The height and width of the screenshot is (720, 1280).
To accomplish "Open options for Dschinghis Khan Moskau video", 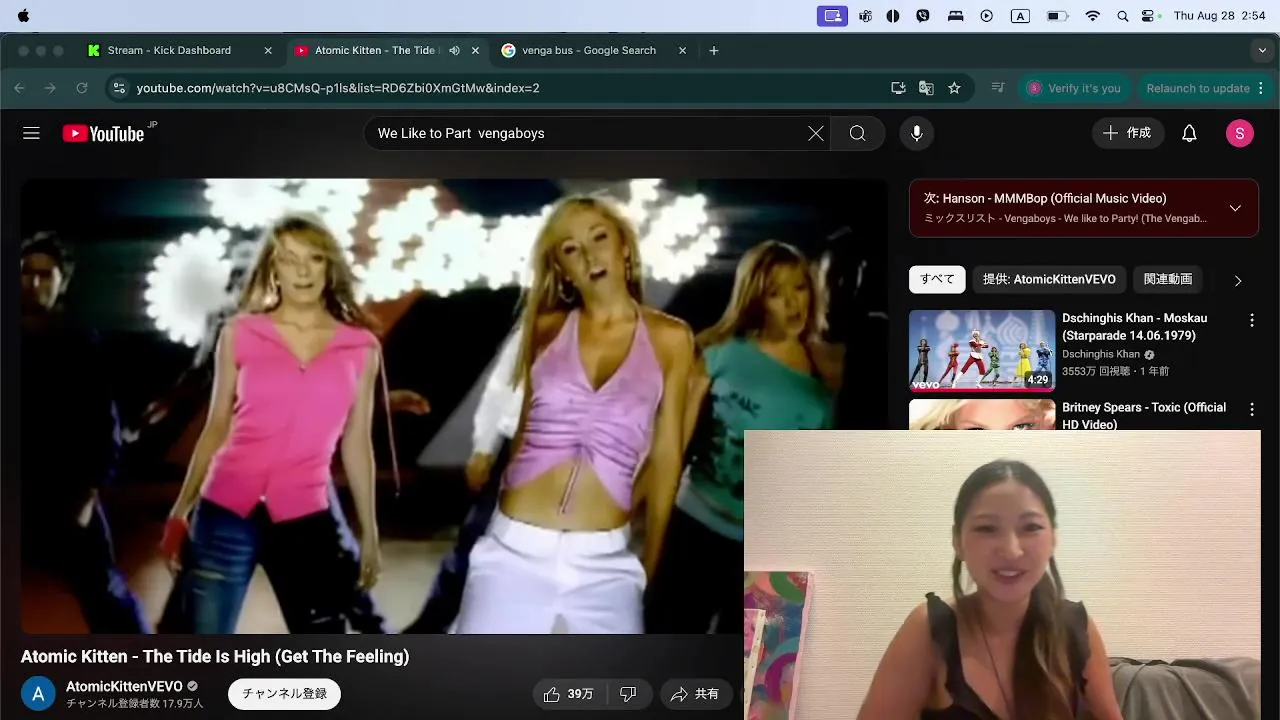I will click(1251, 321).
